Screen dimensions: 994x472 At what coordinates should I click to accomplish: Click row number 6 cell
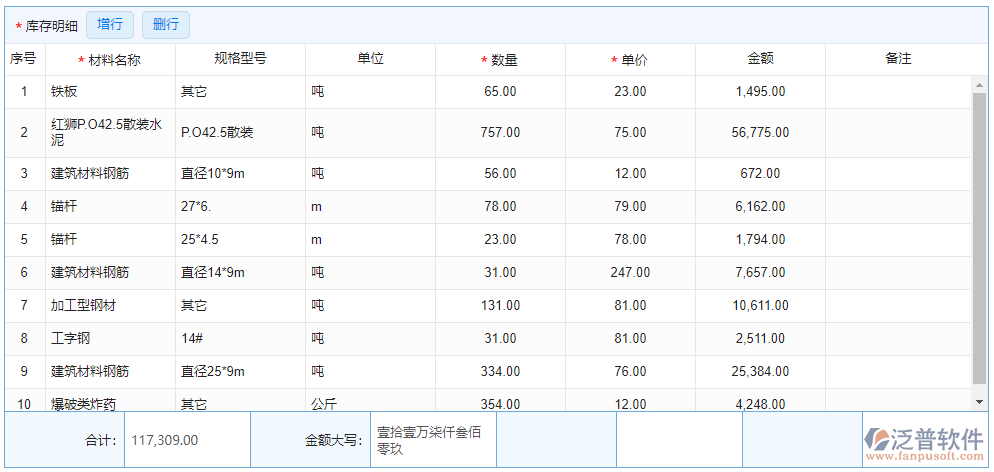(25, 272)
